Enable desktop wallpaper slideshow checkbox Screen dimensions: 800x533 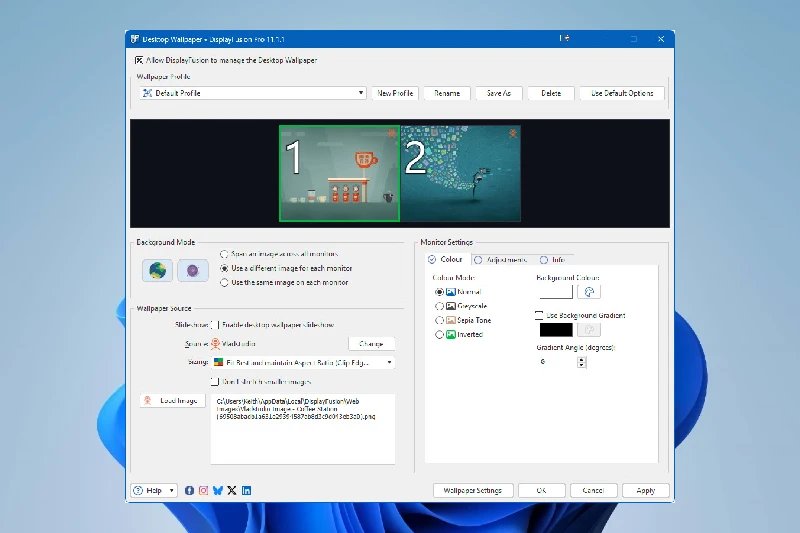pos(215,324)
